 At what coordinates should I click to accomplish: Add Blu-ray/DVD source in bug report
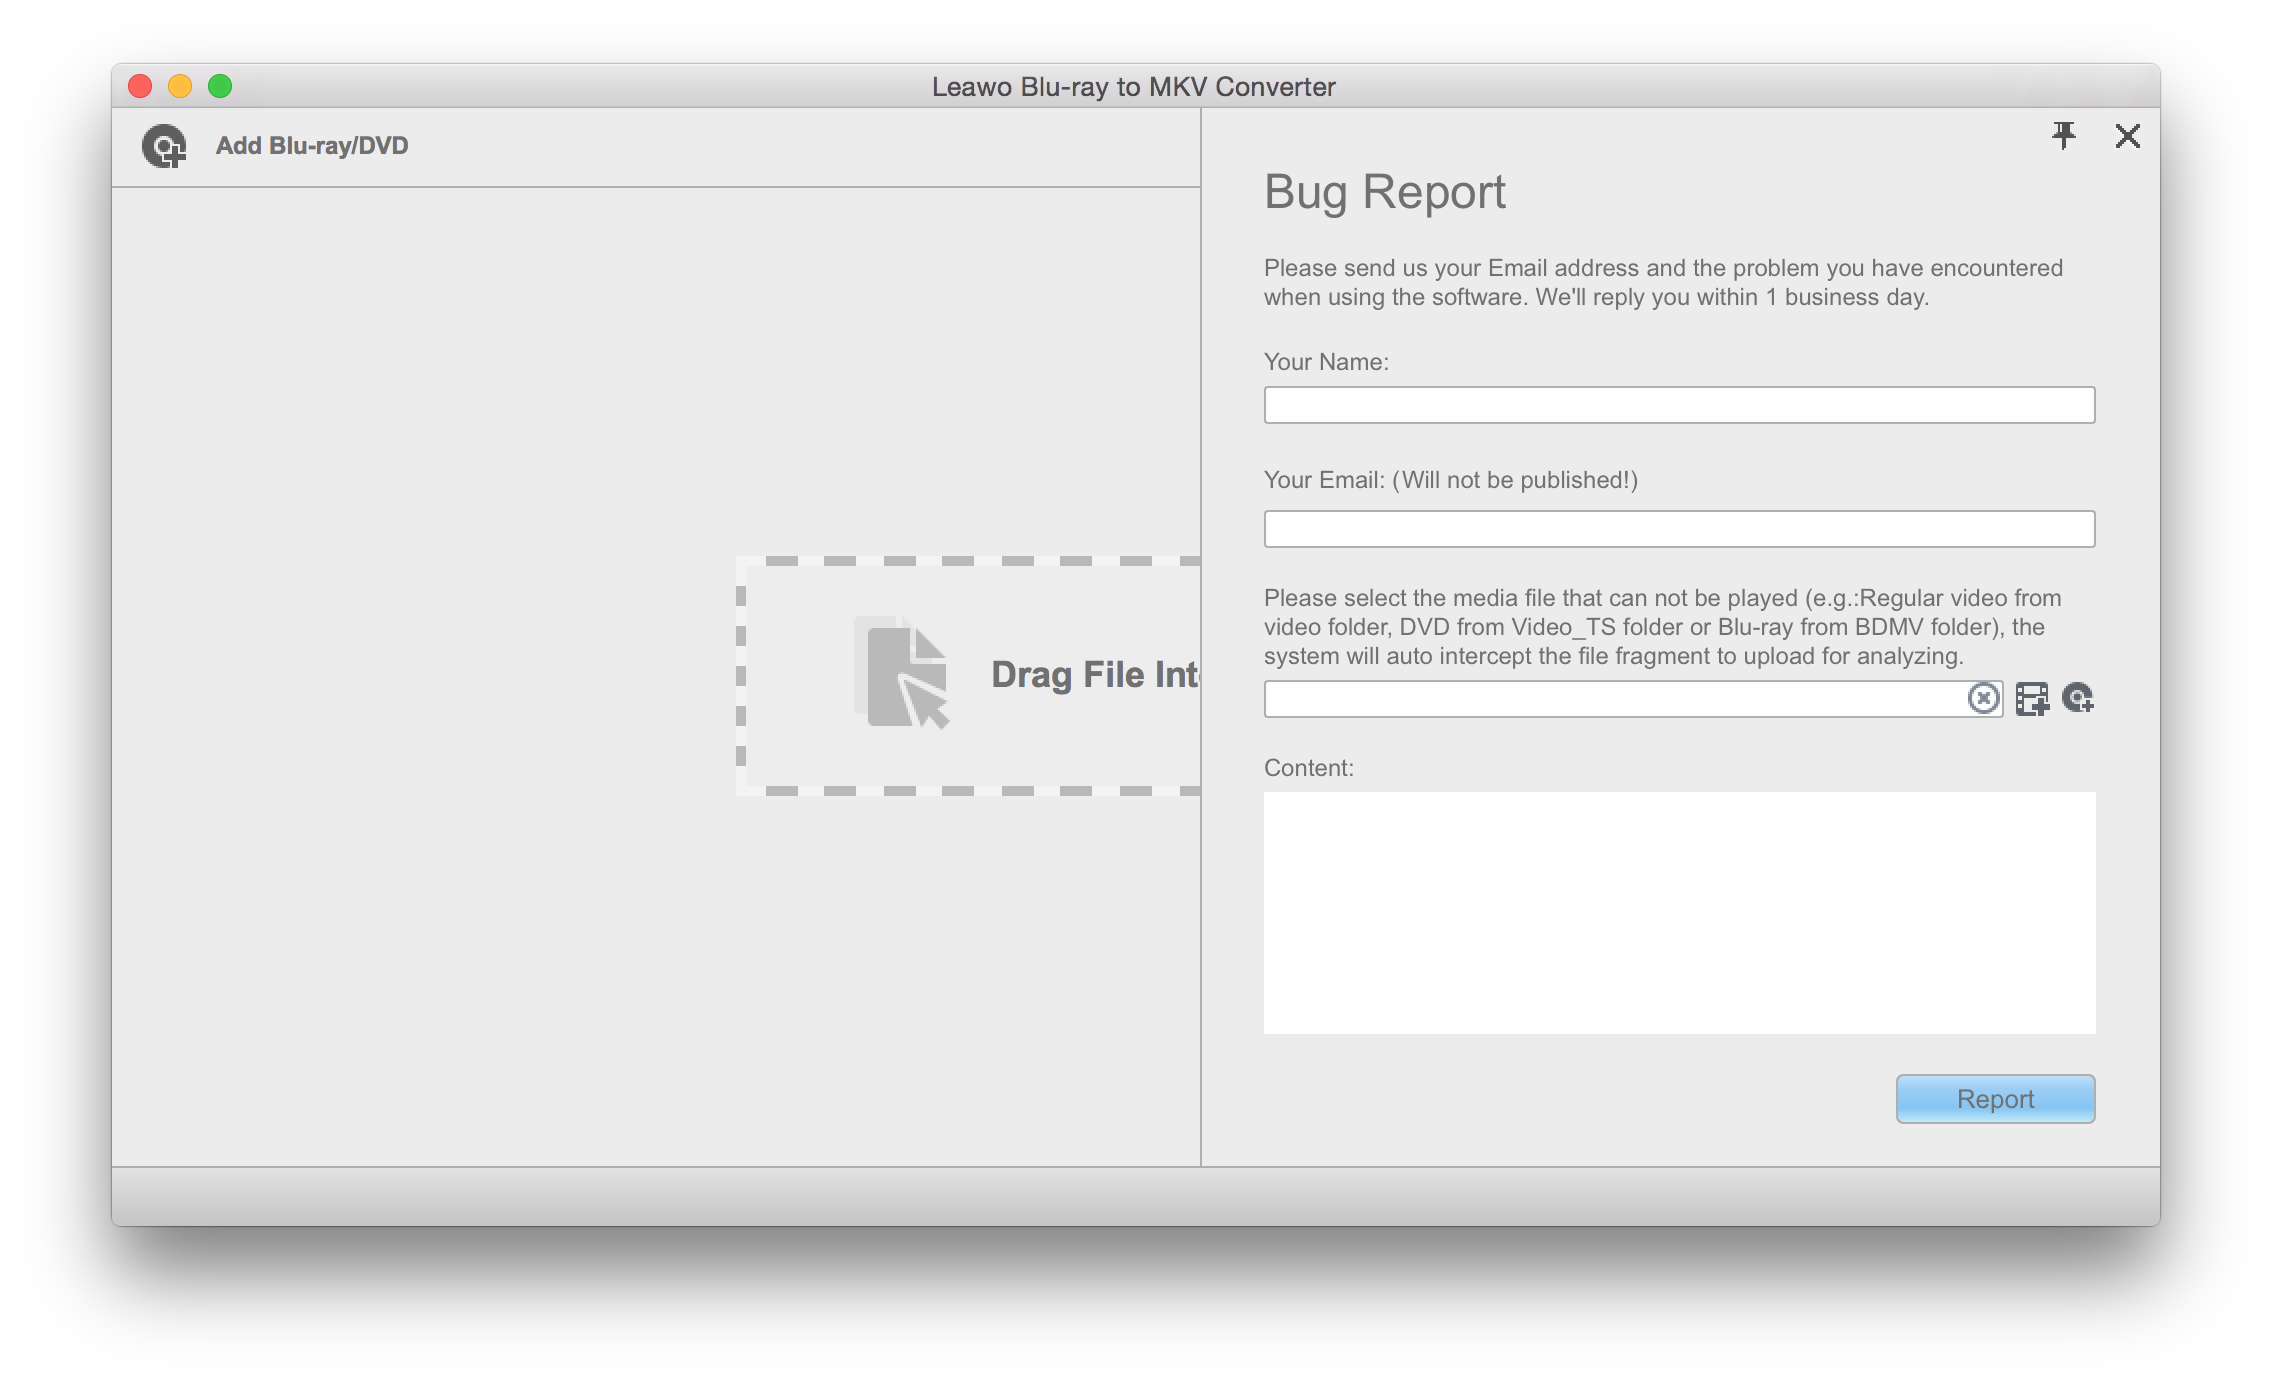point(2078,698)
